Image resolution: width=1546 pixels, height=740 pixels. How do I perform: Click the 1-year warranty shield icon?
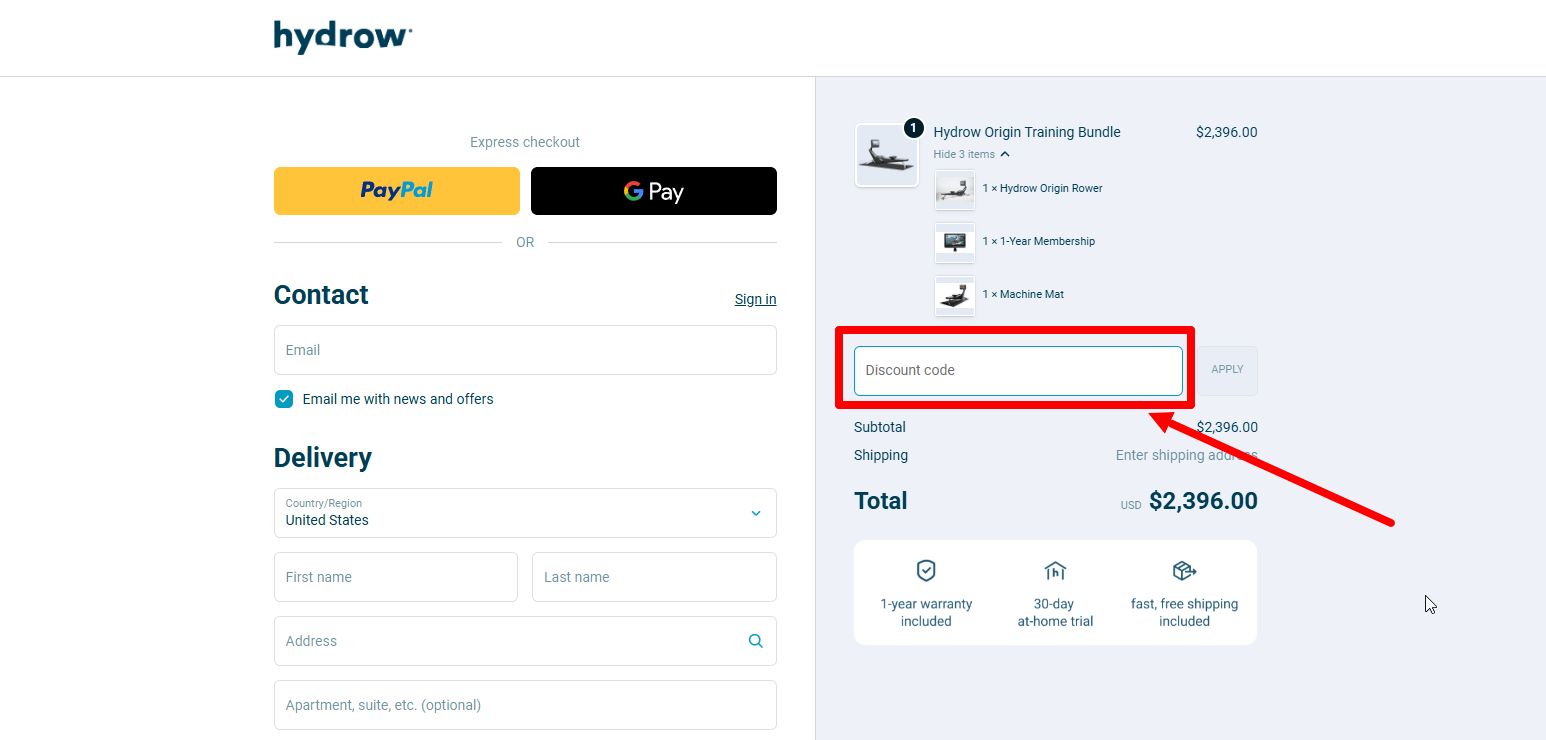click(x=926, y=571)
